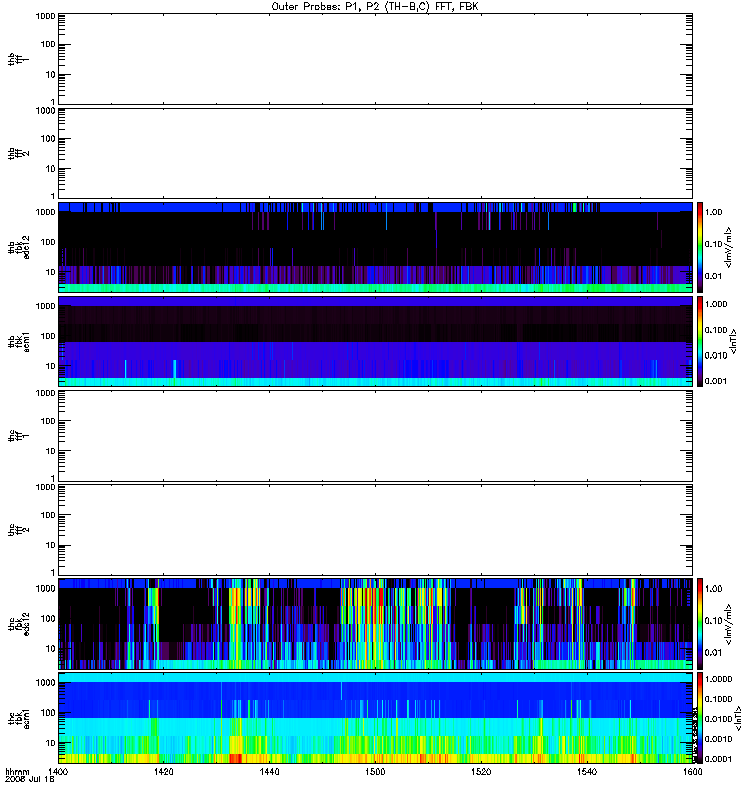Screen dimensions: 750x800
Task: Click the 1500 time axis label
Action: pyautogui.click(x=376, y=772)
